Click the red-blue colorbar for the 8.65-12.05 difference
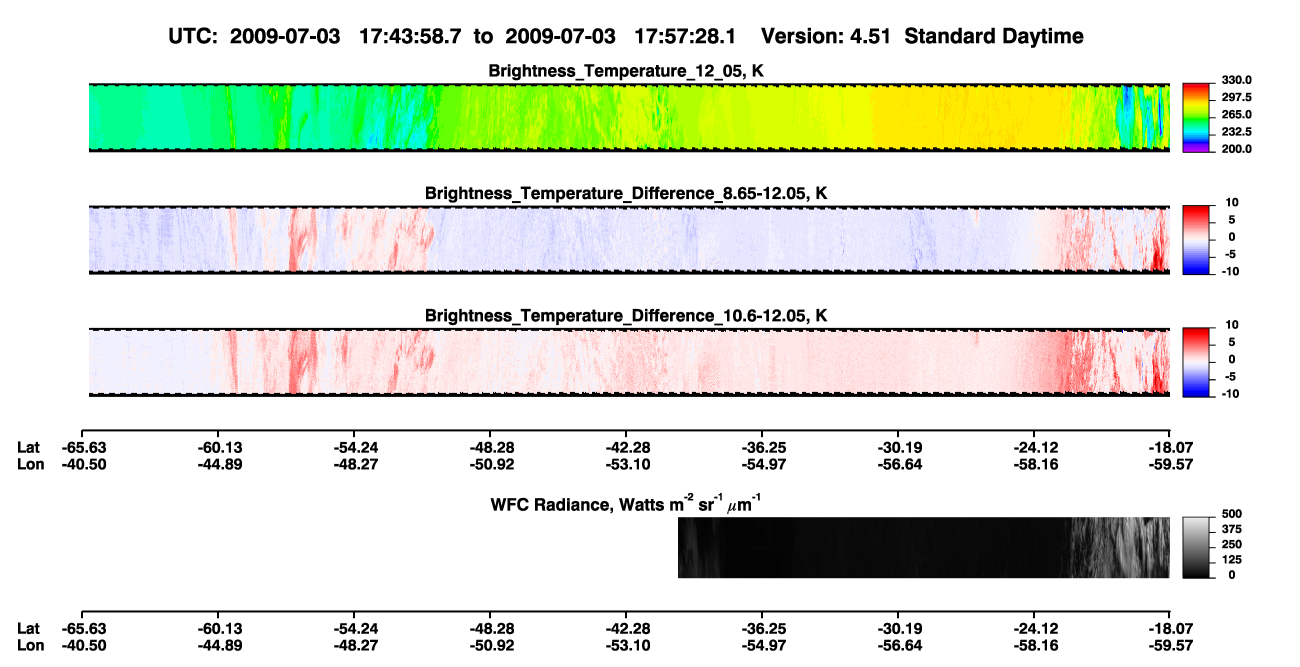 1197,240
